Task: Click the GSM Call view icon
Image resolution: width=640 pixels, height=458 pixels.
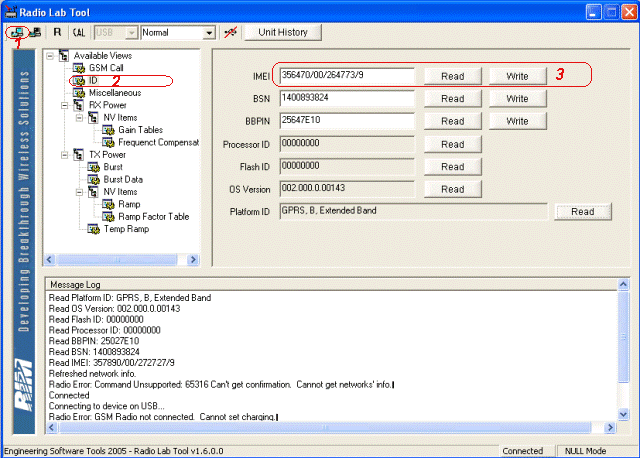Action: click(x=79, y=68)
